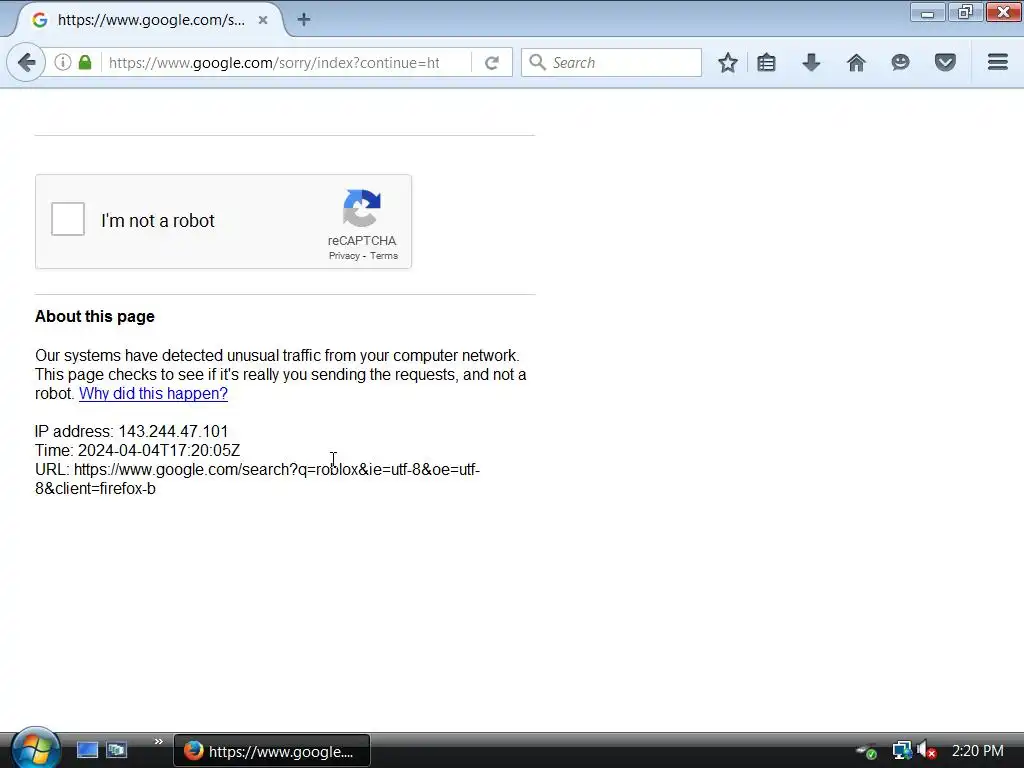Go back with the browser Back arrow
This screenshot has width=1024, height=768.
(x=26, y=63)
